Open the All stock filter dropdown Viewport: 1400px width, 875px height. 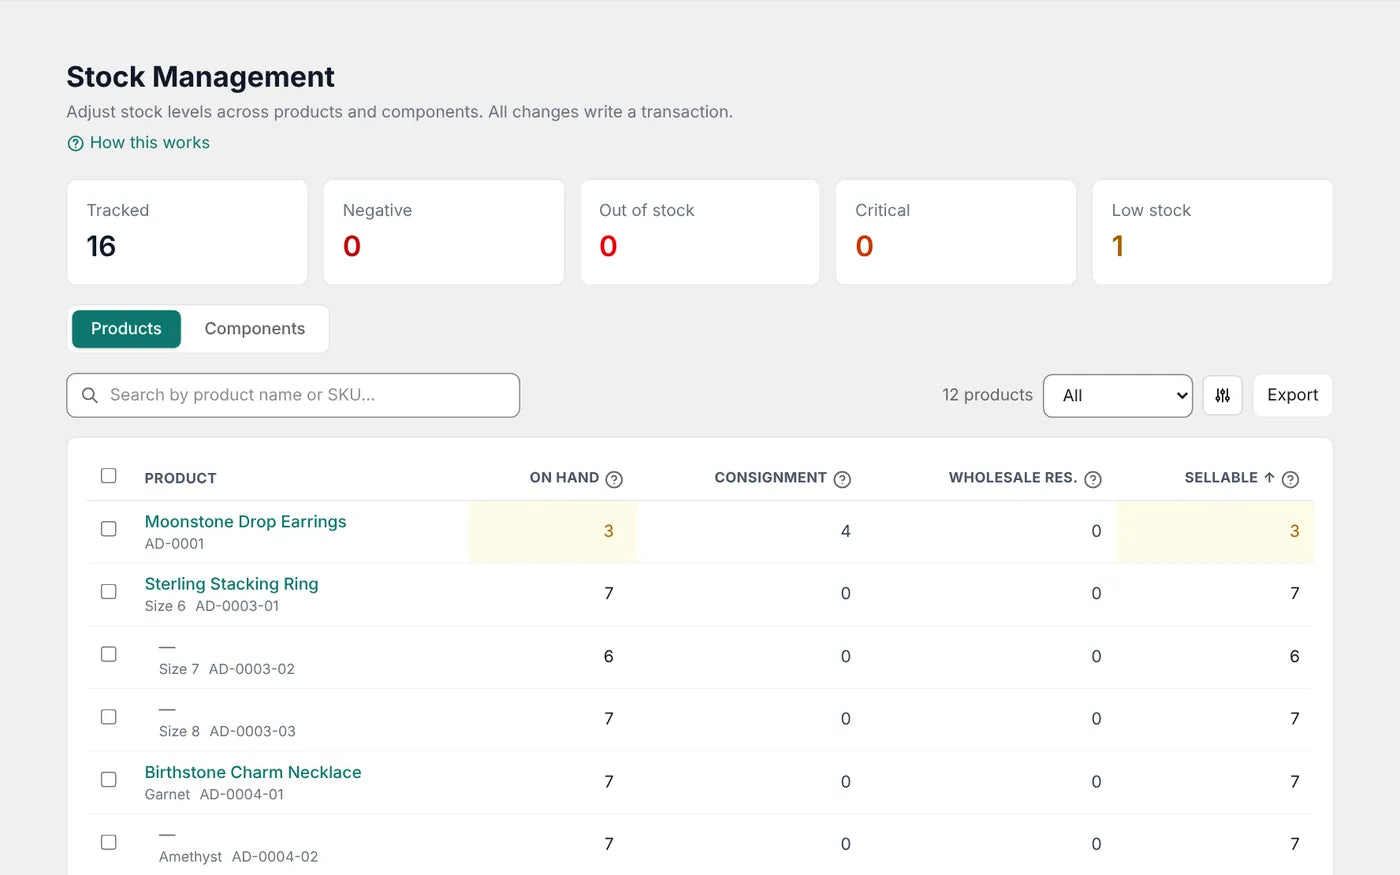pyautogui.click(x=1118, y=395)
